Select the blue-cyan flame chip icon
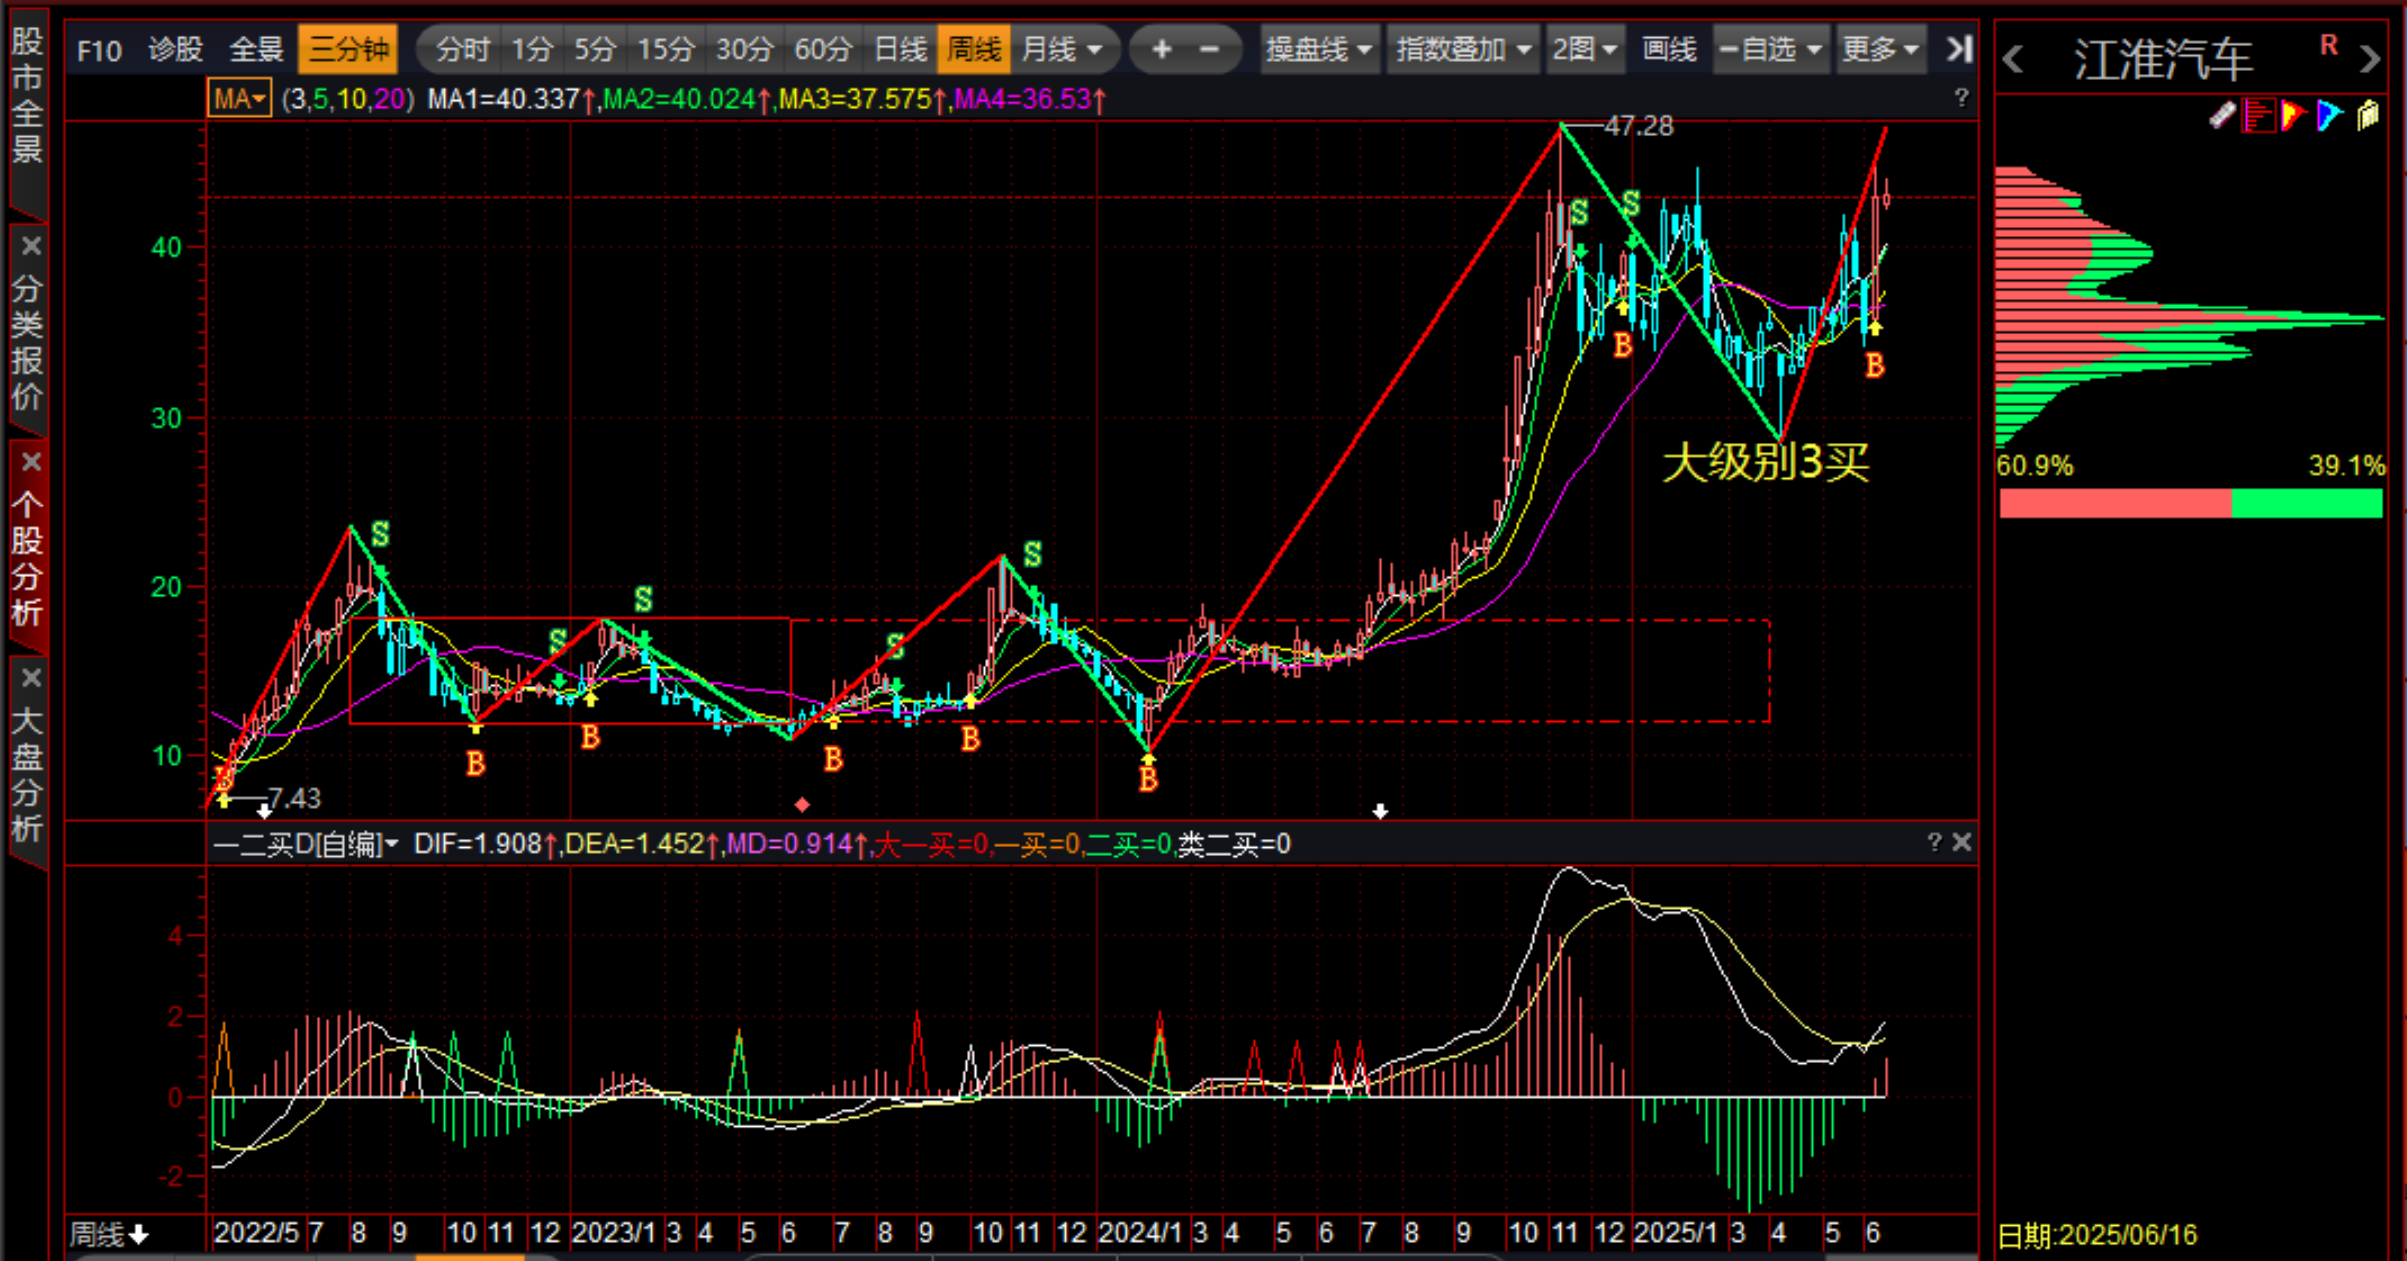 tap(2330, 116)
